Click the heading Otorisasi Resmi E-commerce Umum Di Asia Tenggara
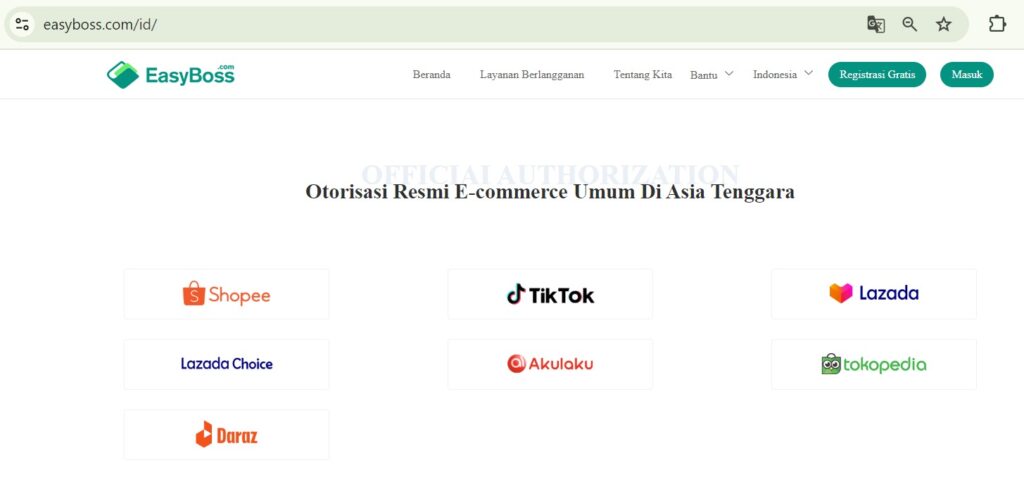Screen dimensions: 1024x491 click(x=550, y=192)
